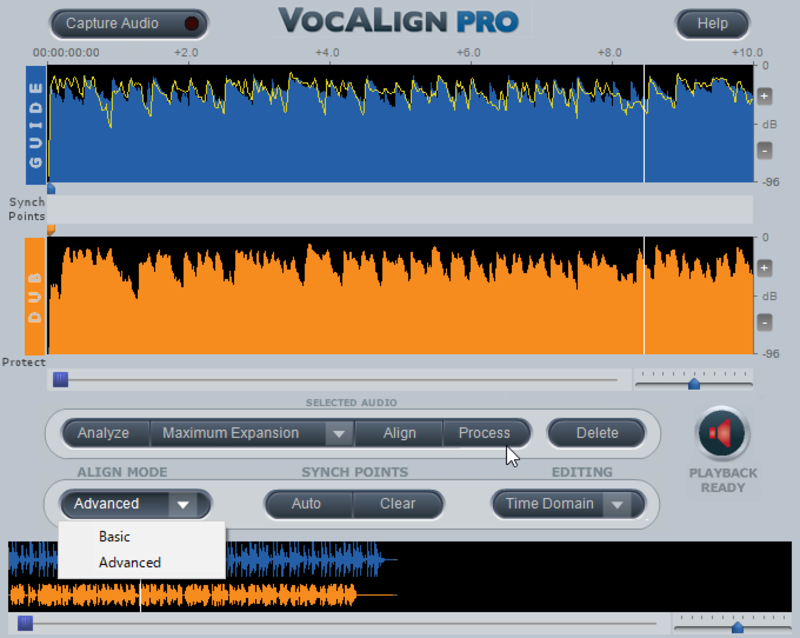Click the orange Dub start marker
The height and width of the screenshot is (638, 800).
51,230
